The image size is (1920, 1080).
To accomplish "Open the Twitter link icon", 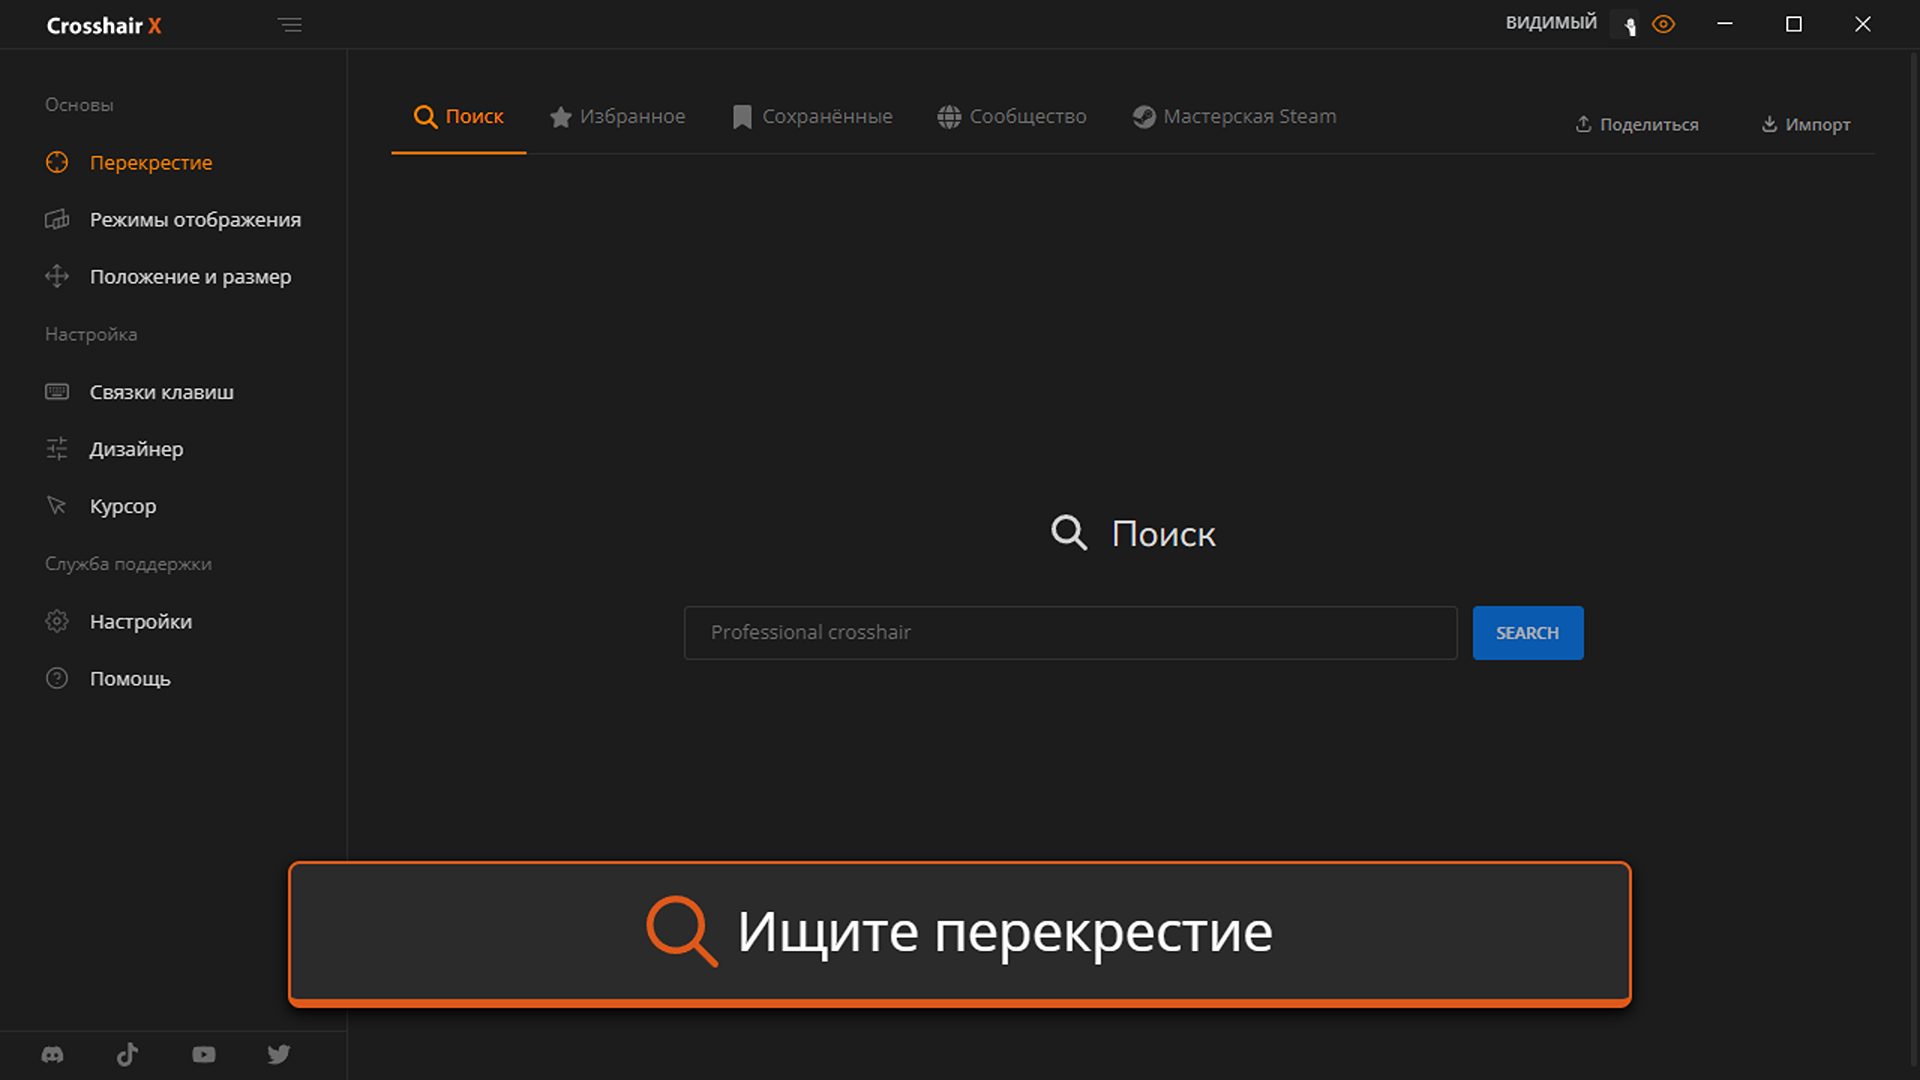I will [279, 1054].
